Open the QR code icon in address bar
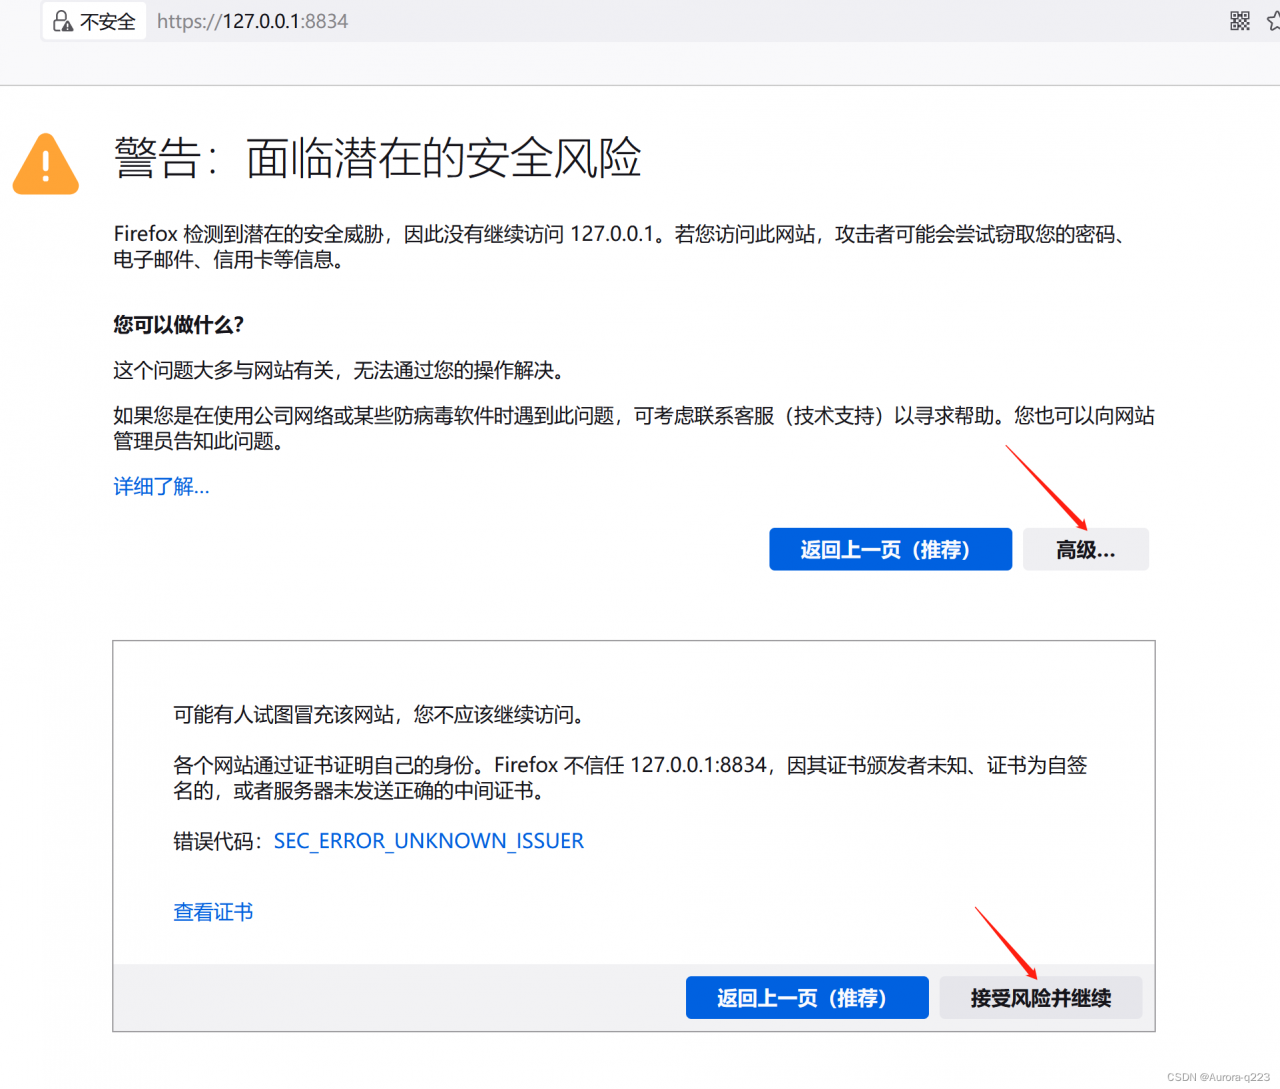The height and width of the screenshot is (1089, 1280). [x=1240, y=21]
